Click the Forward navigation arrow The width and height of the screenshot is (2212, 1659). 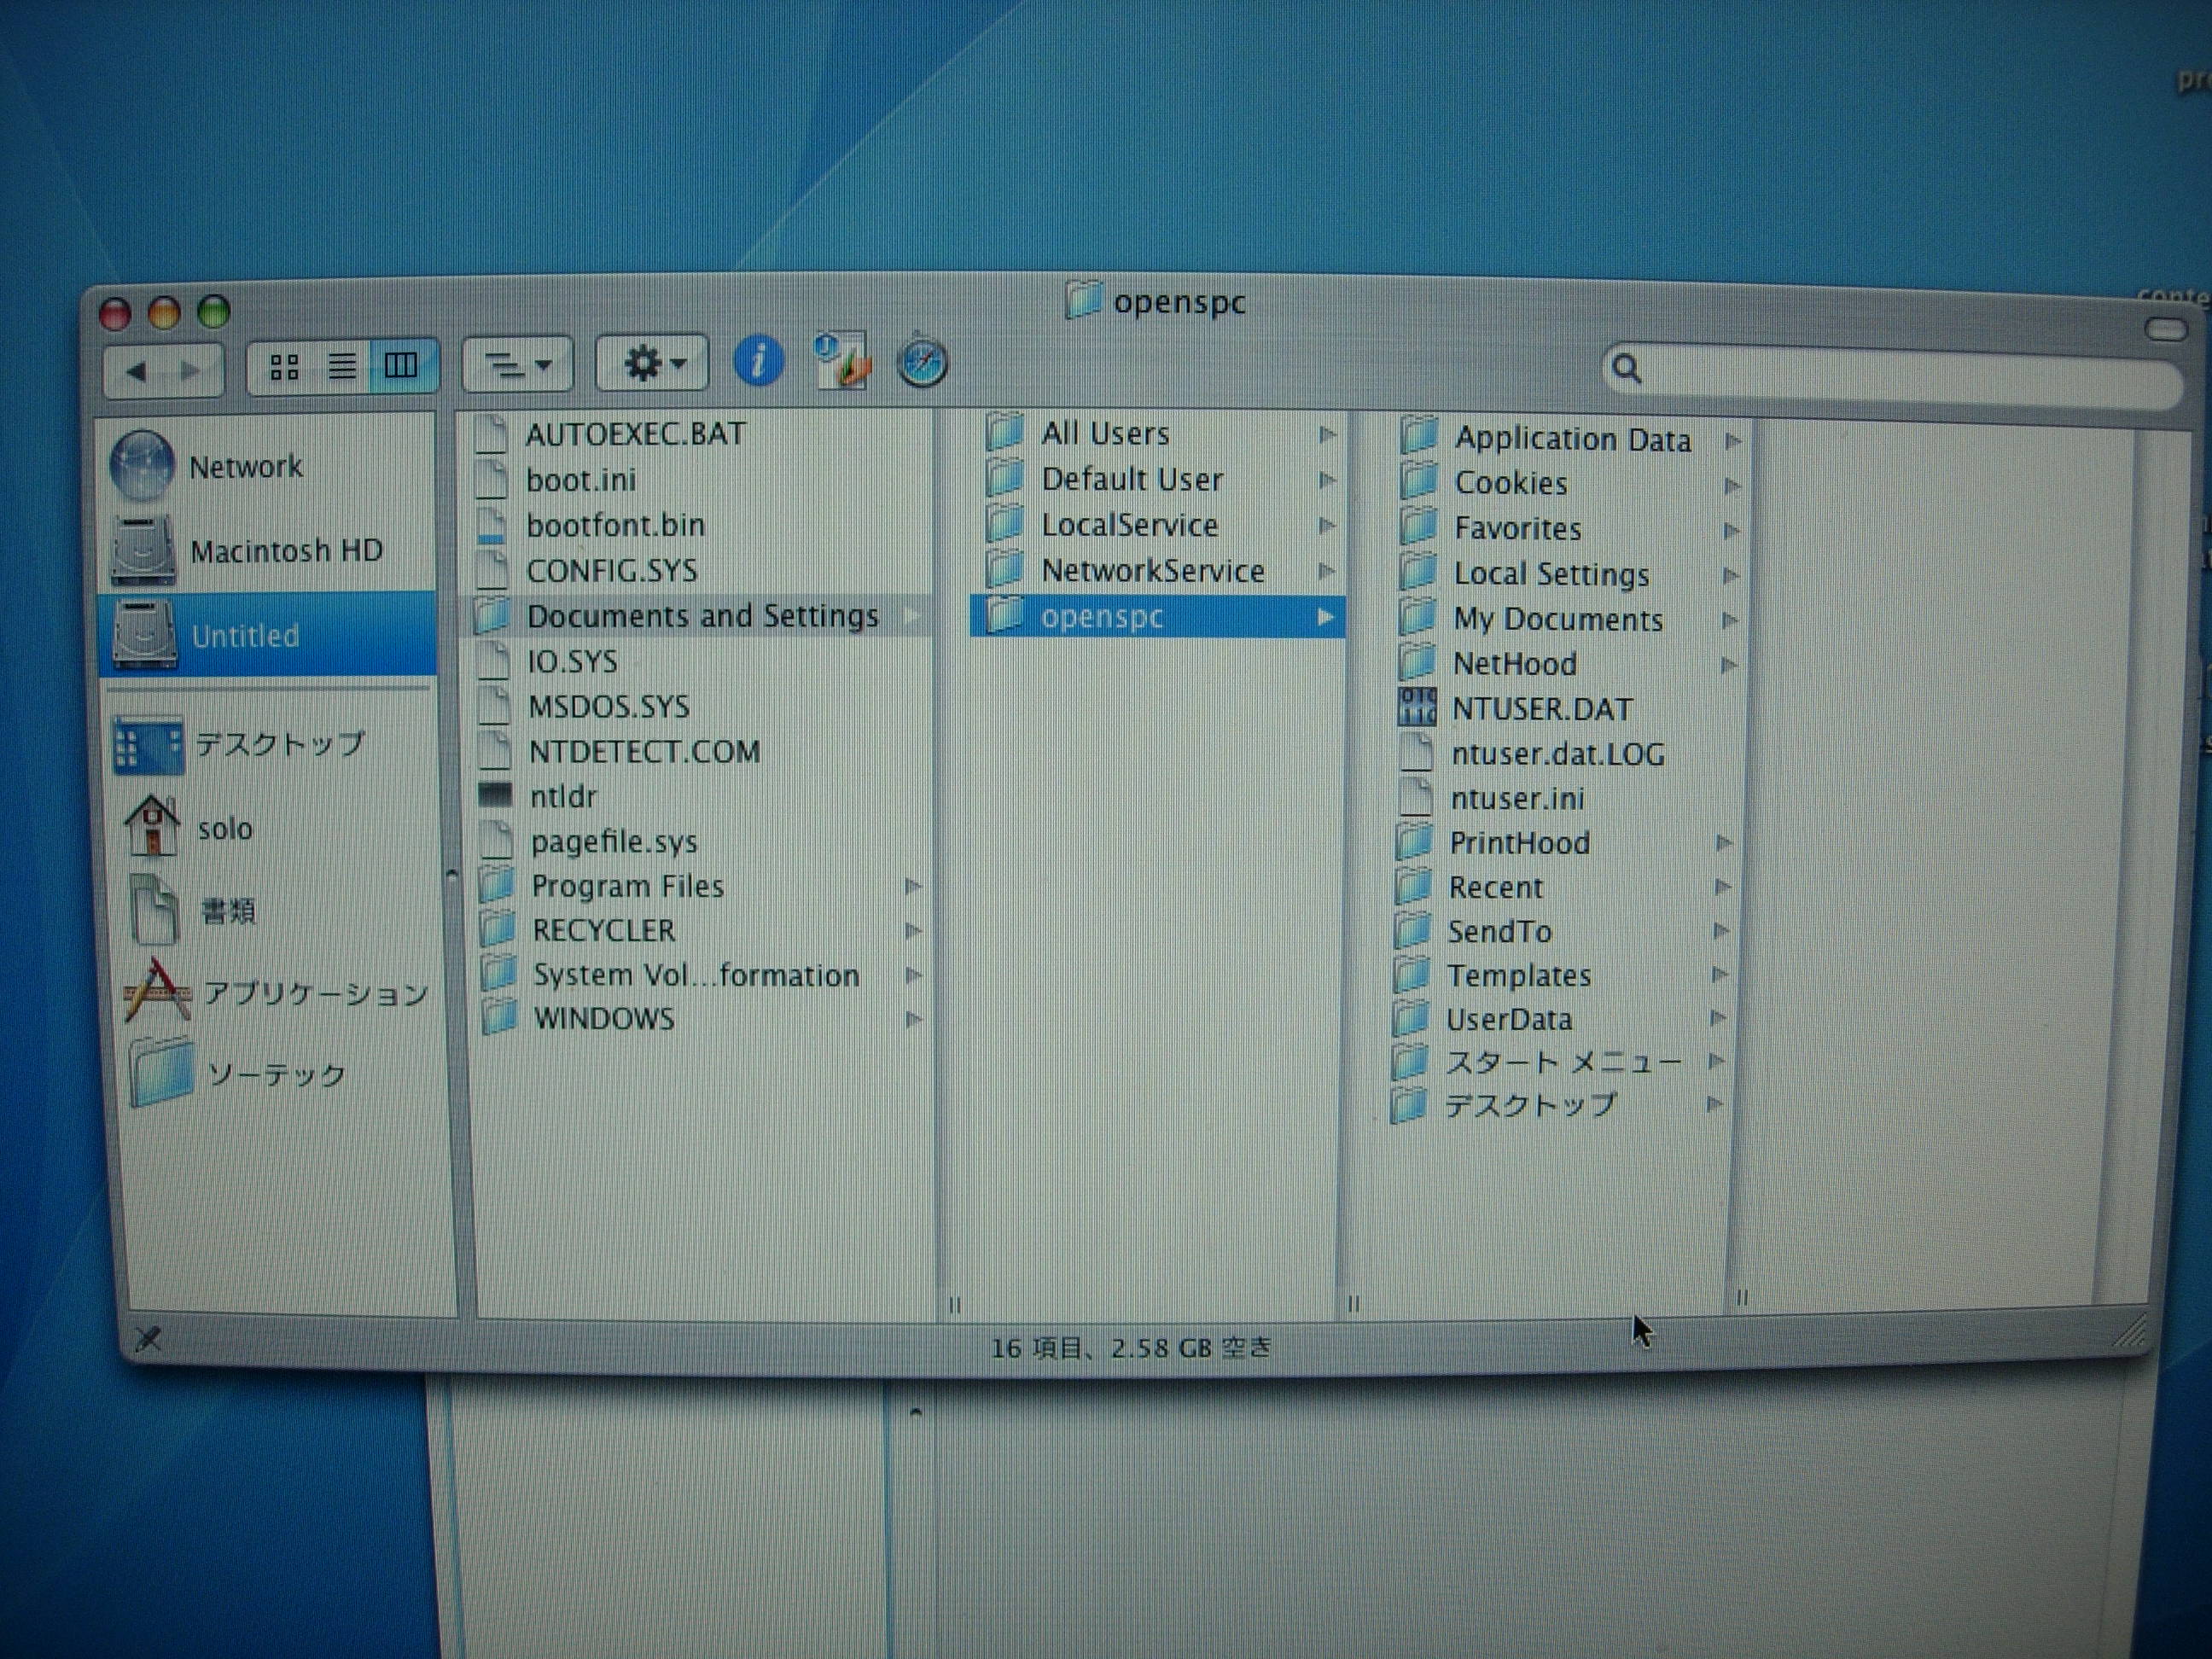point(191,372)
